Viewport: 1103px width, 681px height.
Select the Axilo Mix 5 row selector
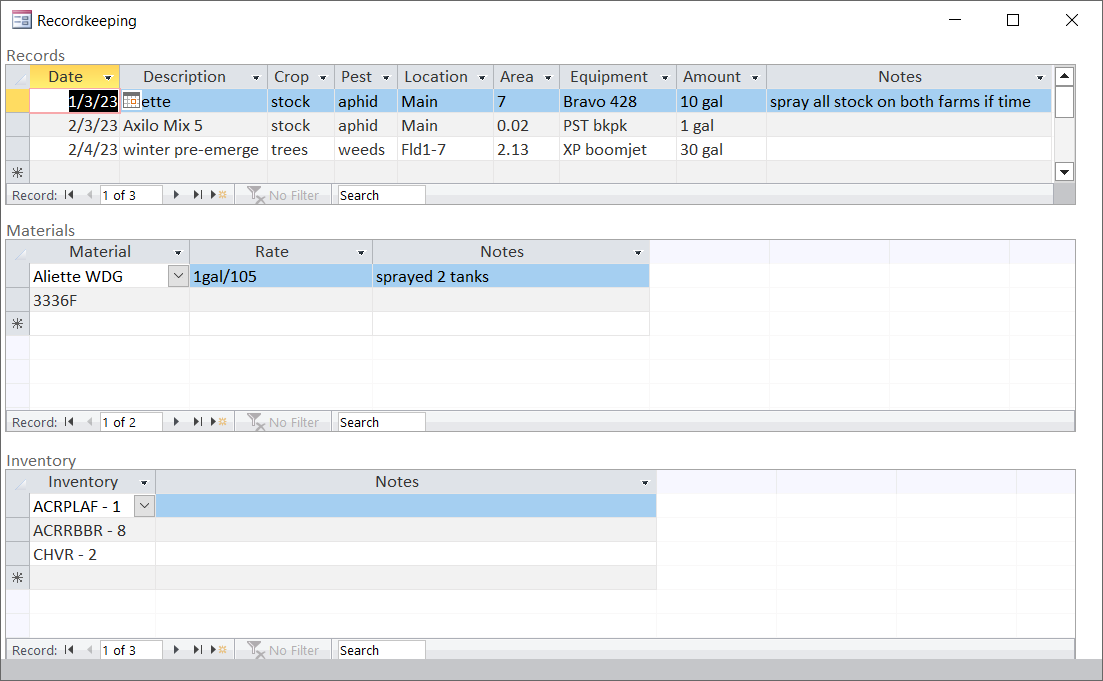[17, 126]
